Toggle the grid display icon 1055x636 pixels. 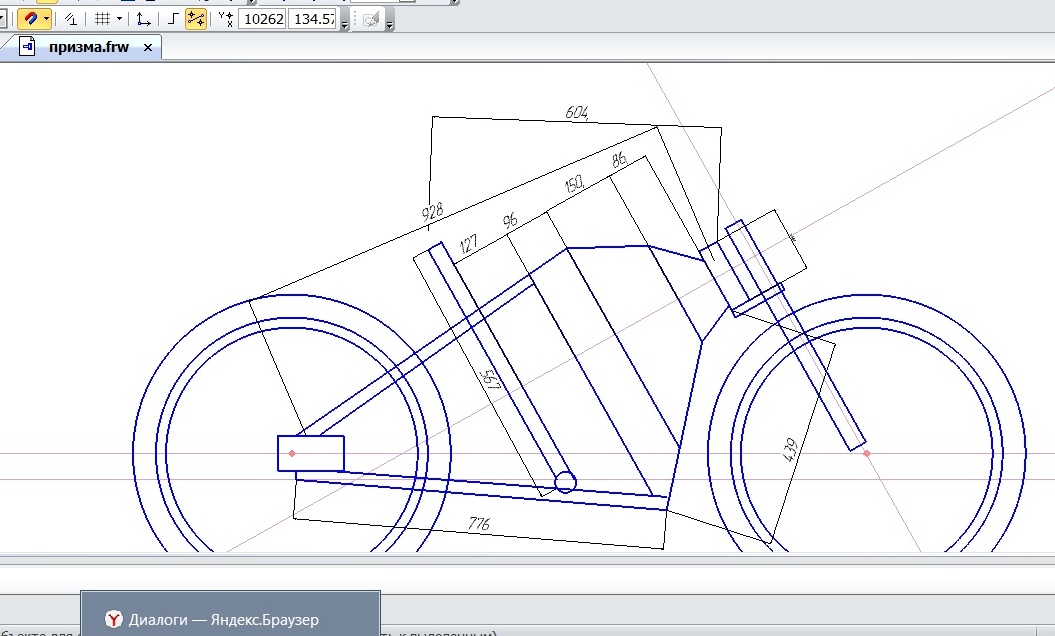pos(102,19)
